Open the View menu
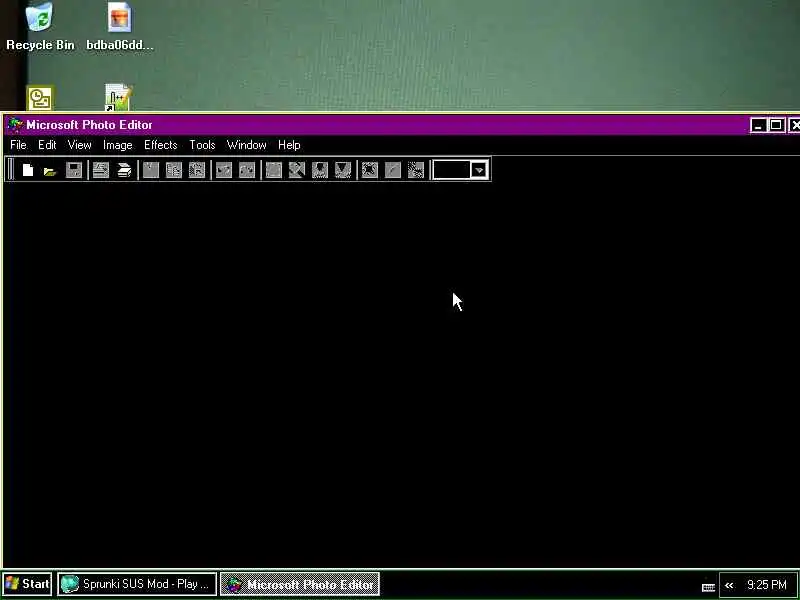800x600 pixels. [x=80, y=145]
